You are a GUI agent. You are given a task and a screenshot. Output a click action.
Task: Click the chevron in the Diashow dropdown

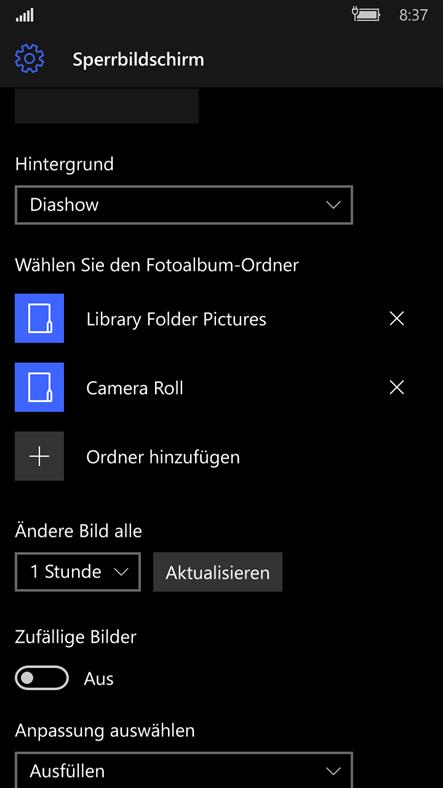tap(333, 205)
